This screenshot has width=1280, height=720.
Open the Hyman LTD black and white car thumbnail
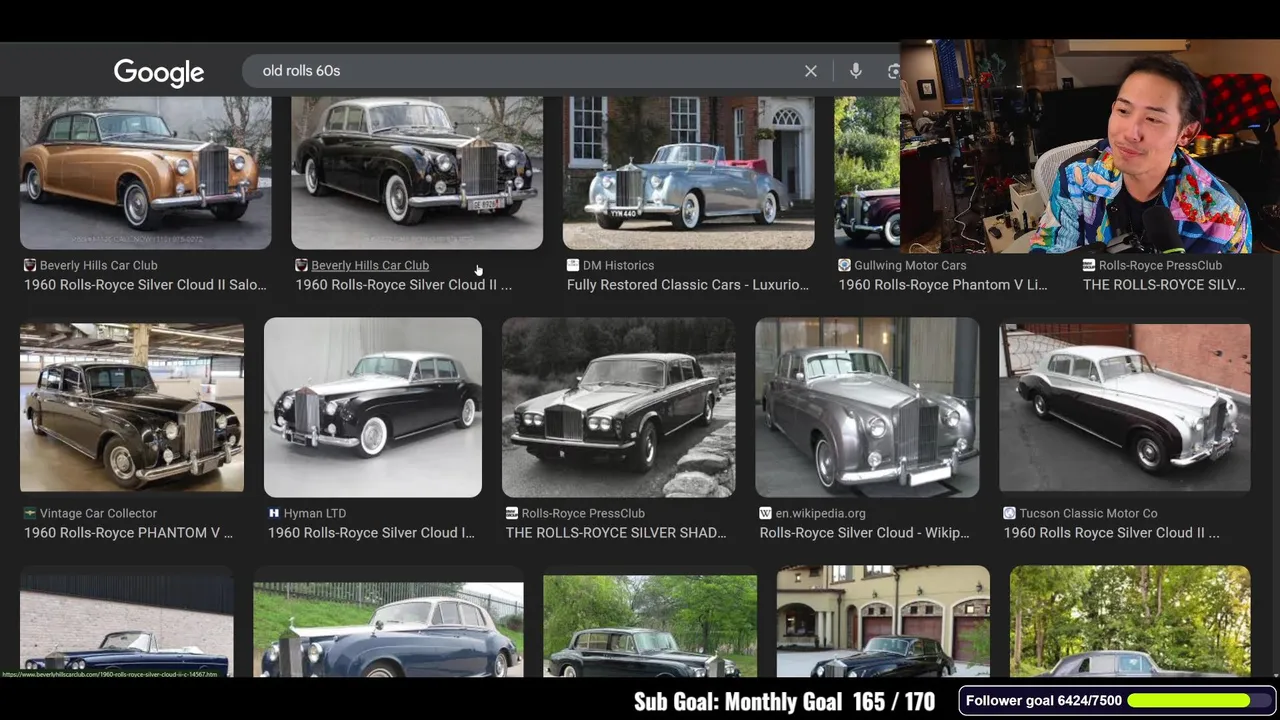[373, 407]
